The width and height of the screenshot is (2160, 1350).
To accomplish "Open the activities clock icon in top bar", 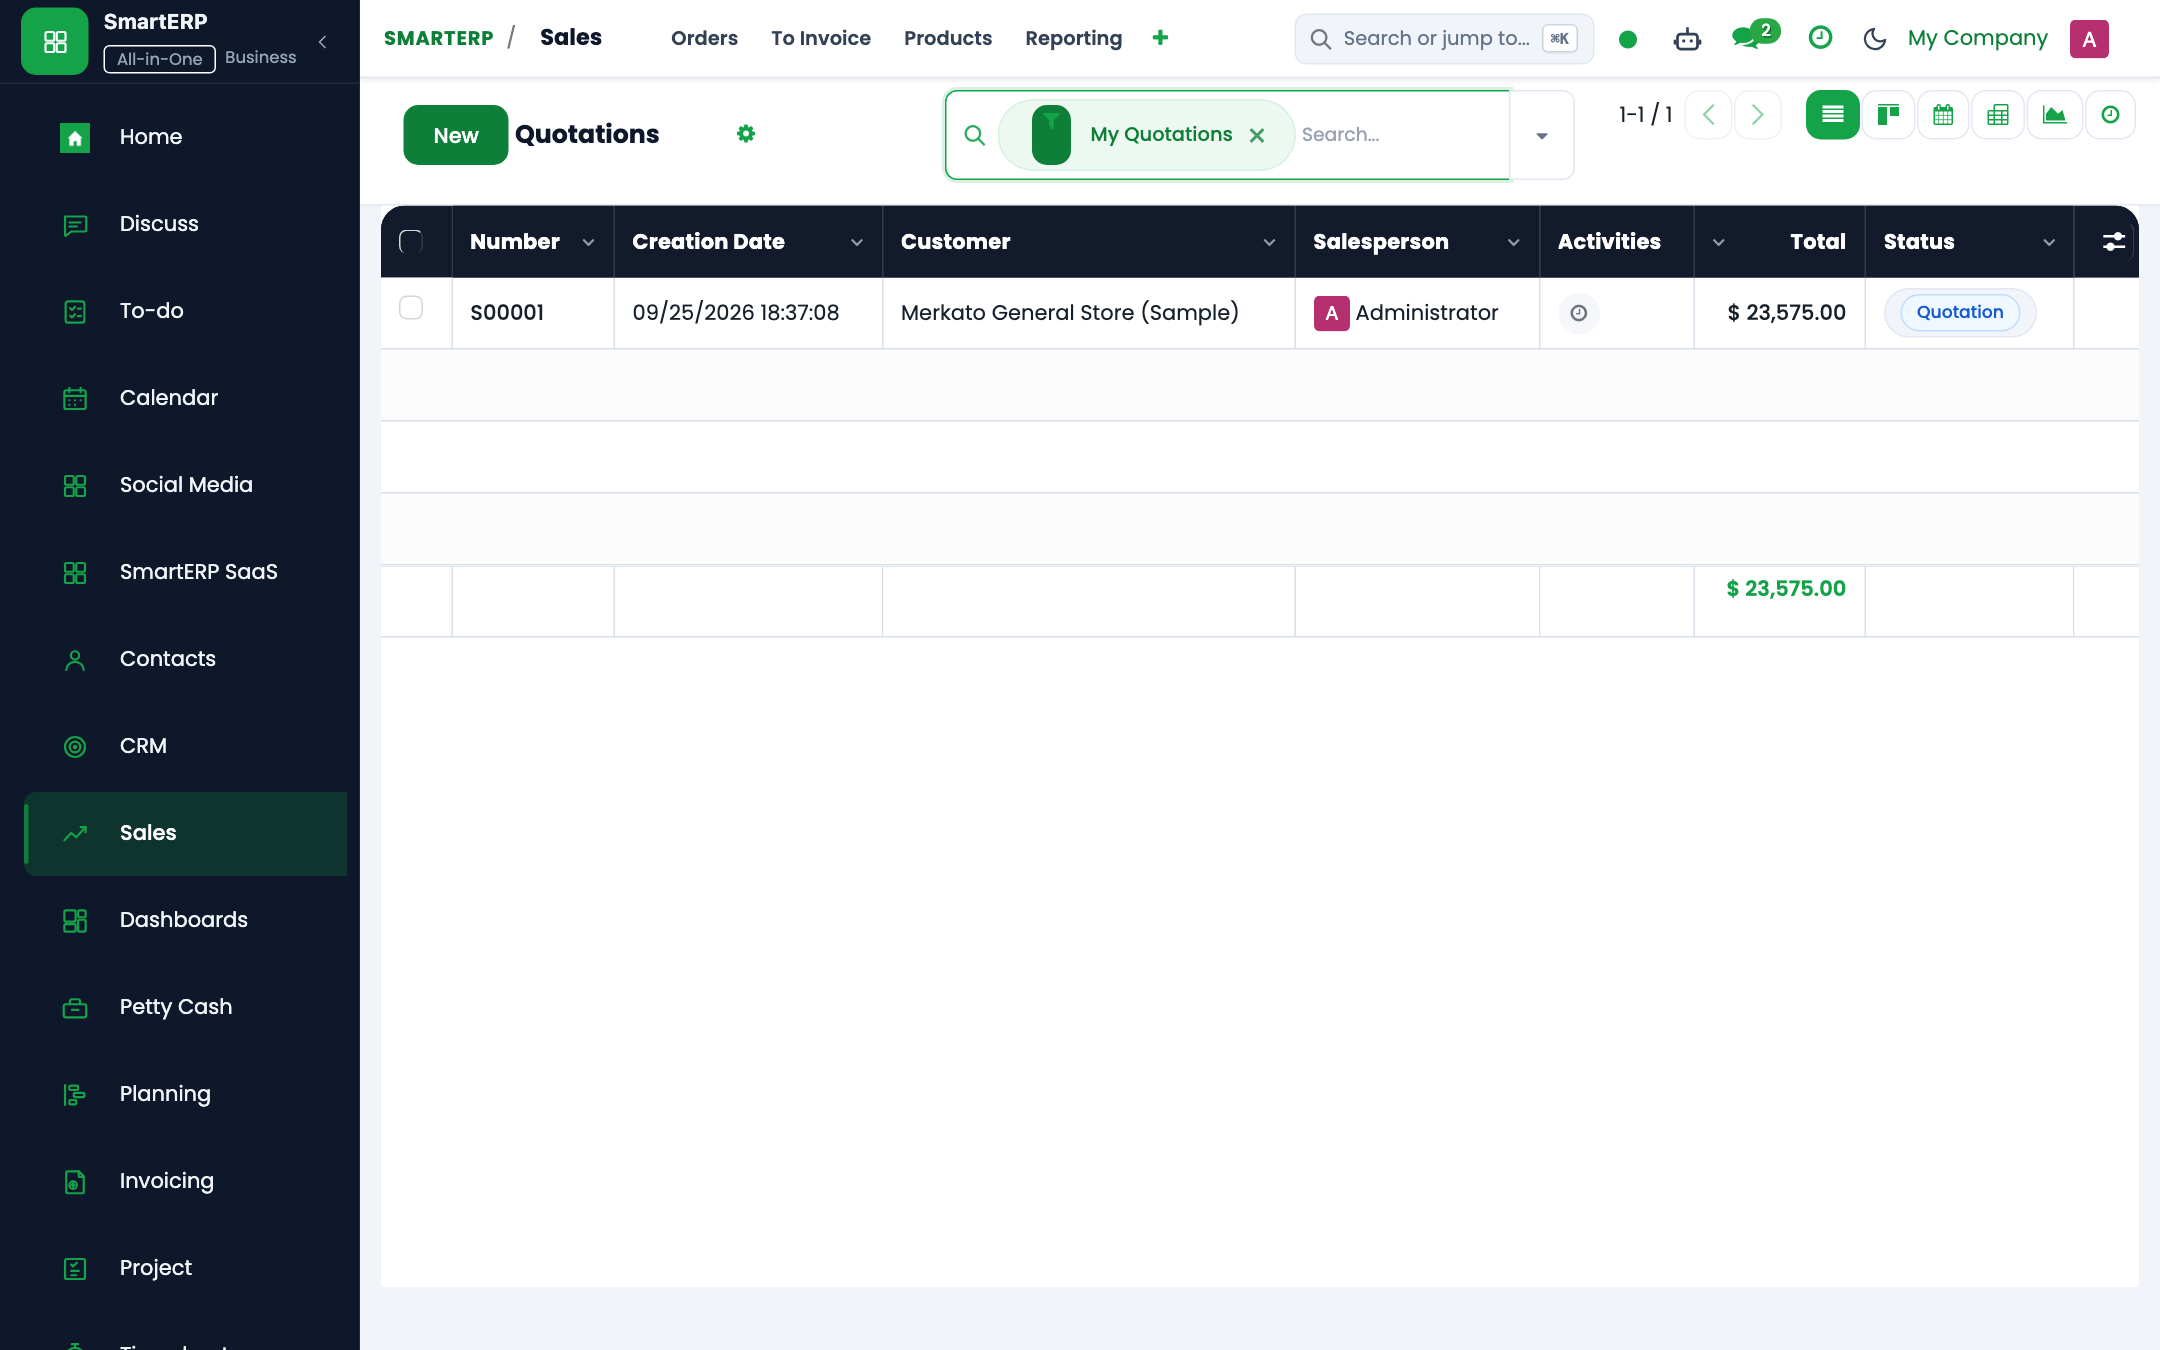I will tap(1820, 38).
